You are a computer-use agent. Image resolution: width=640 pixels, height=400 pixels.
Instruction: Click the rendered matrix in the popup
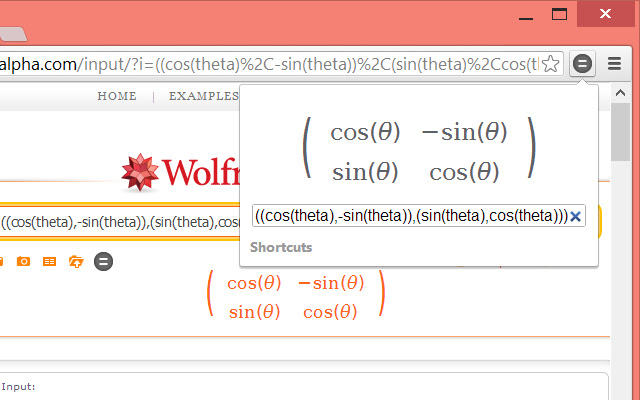(419, 149)
